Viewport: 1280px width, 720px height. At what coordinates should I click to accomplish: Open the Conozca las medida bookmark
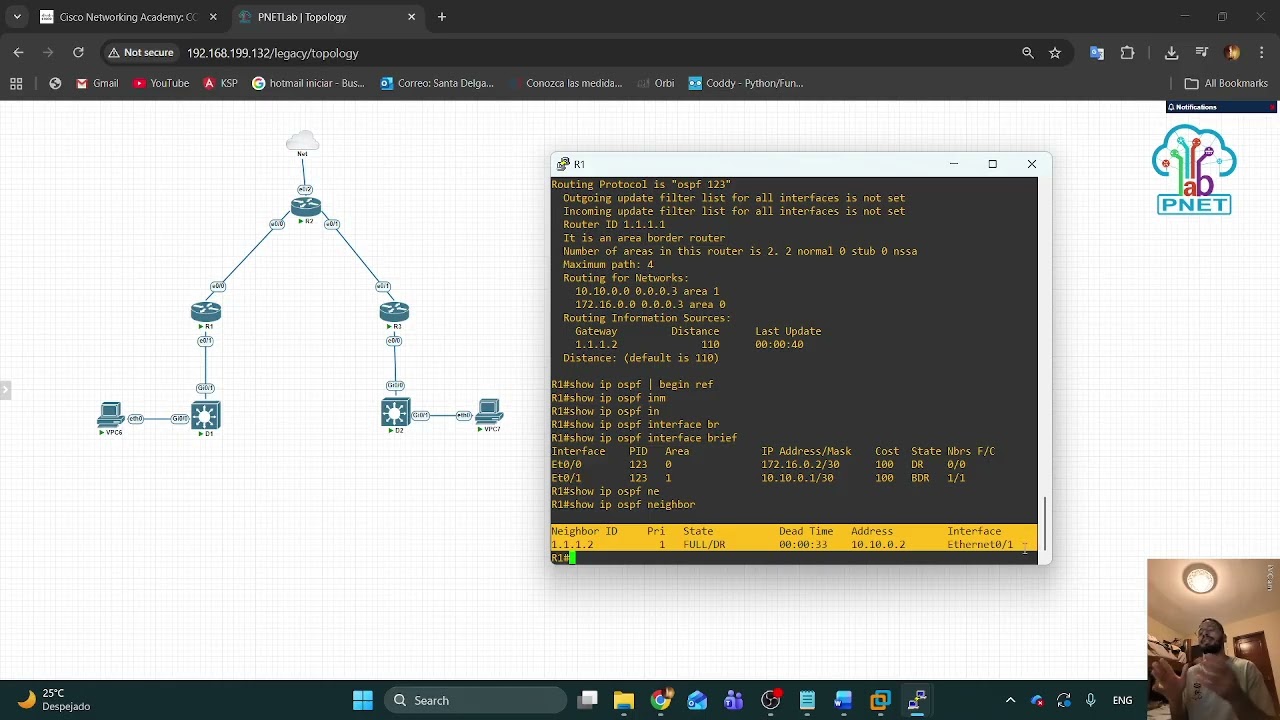tap(565, 83)
